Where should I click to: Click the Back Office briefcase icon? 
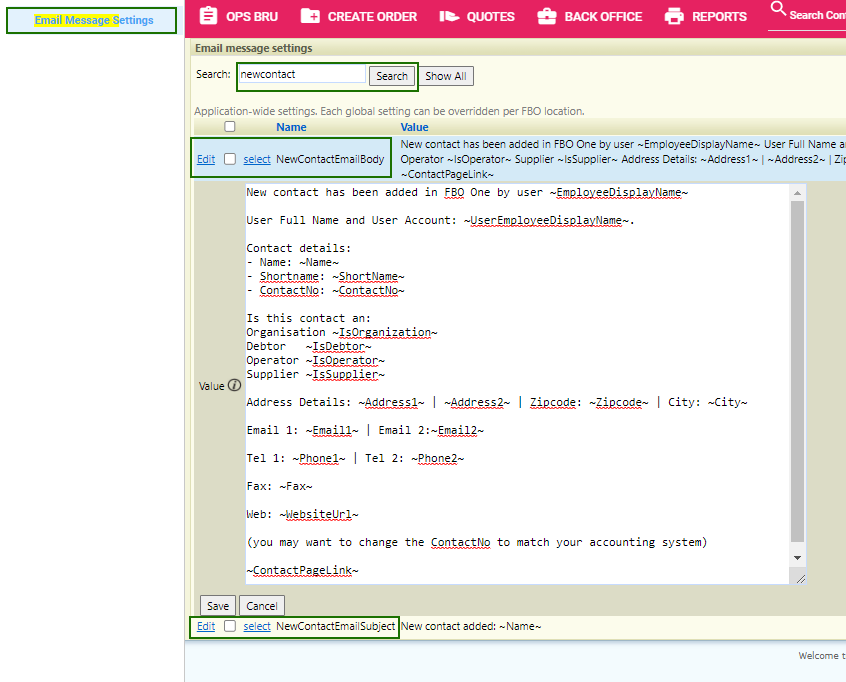pyautogui.click(x=547, y=16)
